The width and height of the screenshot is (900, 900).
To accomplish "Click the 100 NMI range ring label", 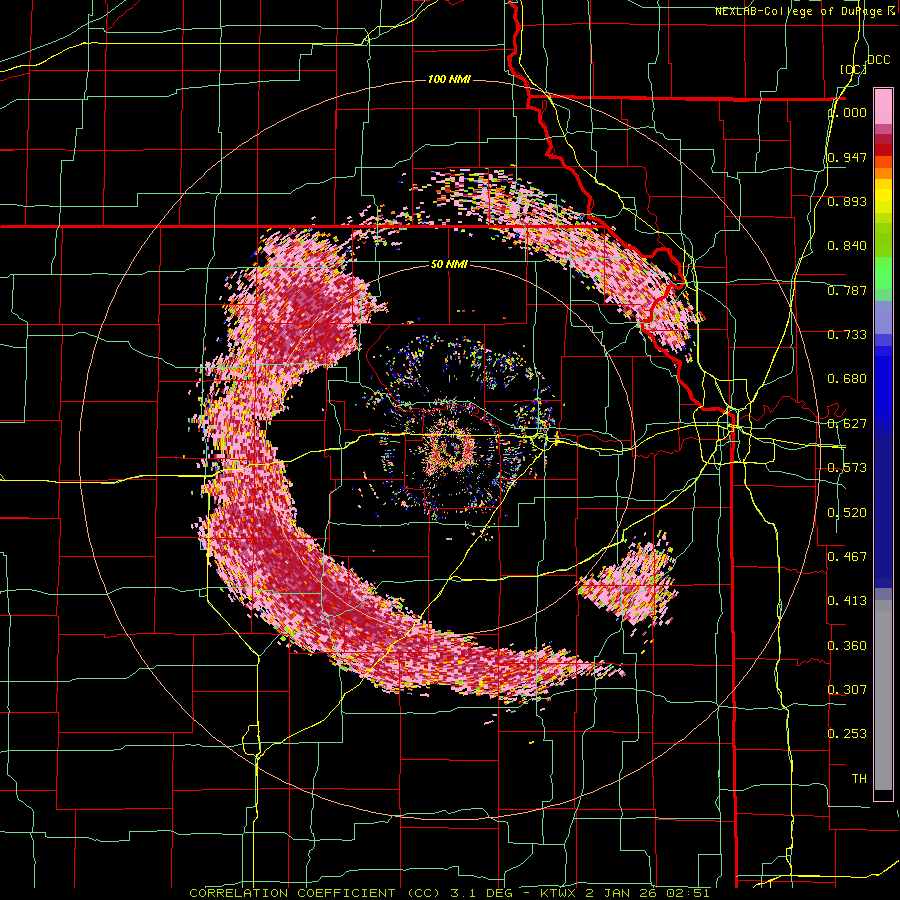I will click(449, 79).
